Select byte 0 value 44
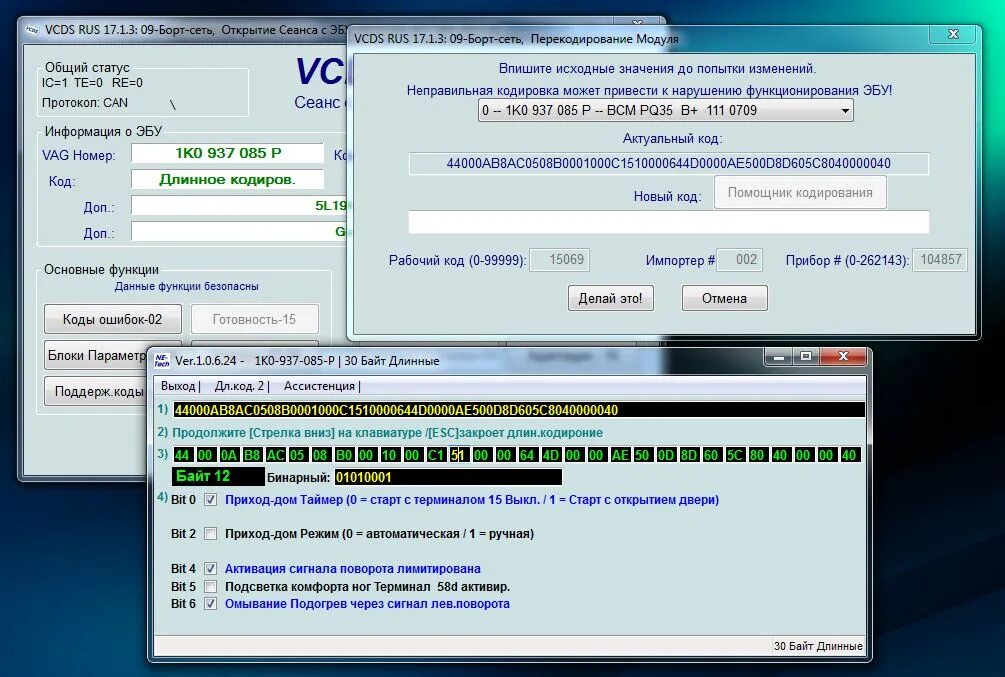The image size is (1005, 677). point(182,455)
